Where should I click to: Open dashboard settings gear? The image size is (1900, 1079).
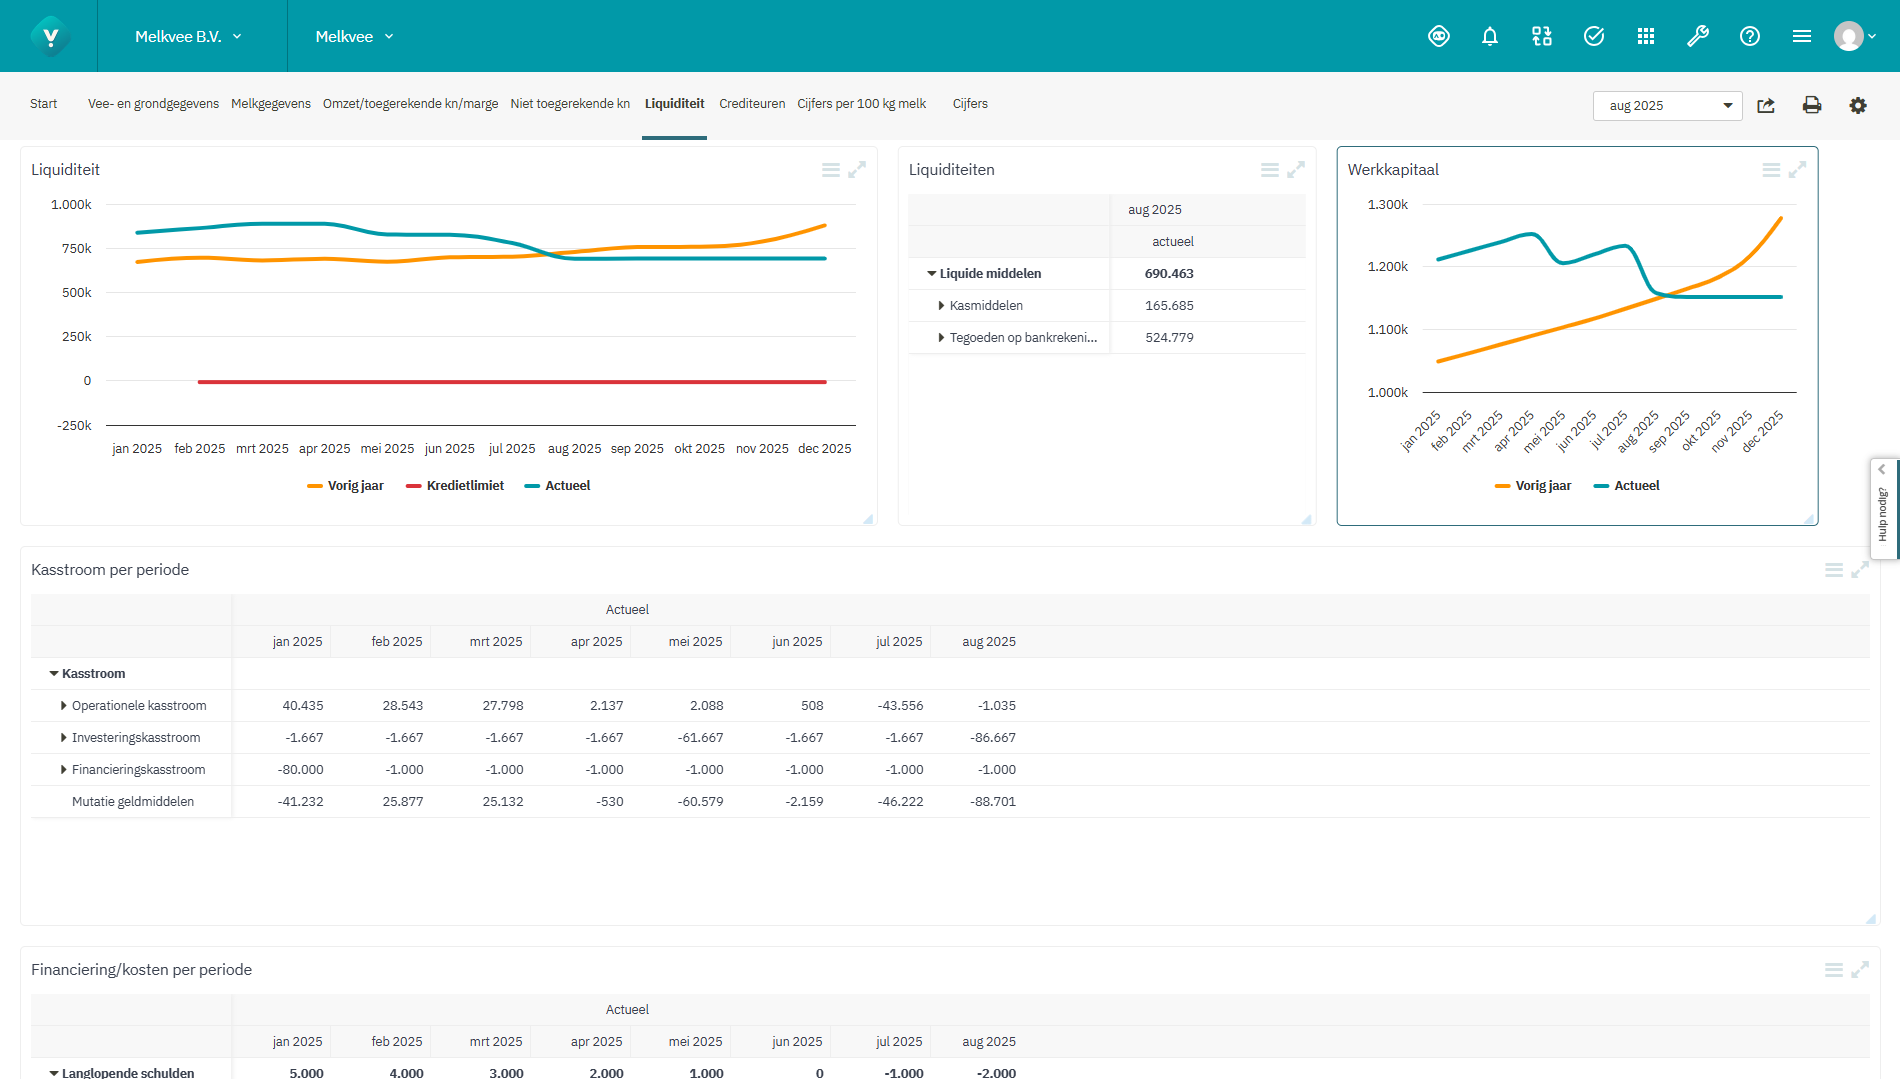(1857, 106)
